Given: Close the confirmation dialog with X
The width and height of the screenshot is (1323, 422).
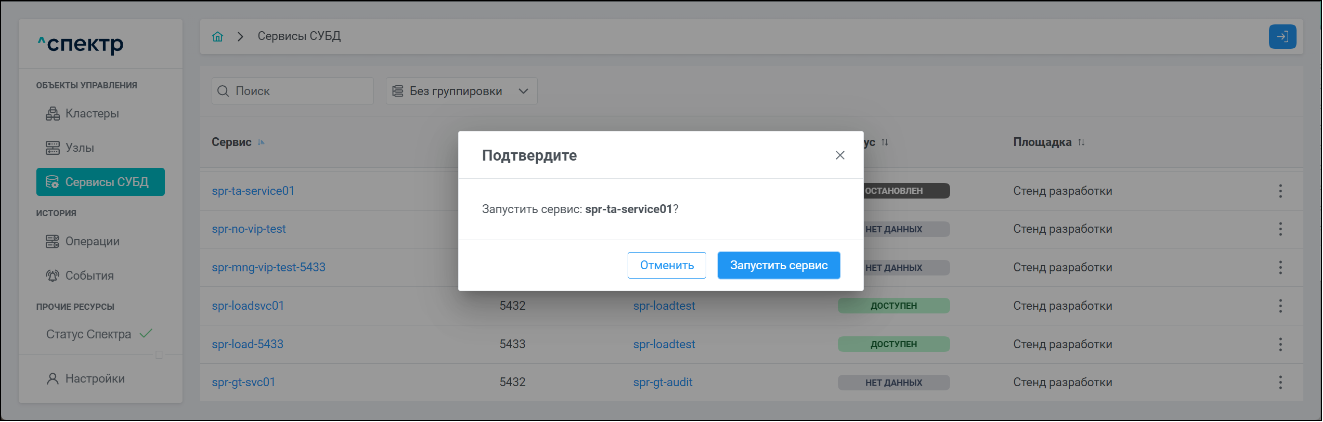Looking at the screenshot, I should [x=840, y=155].
